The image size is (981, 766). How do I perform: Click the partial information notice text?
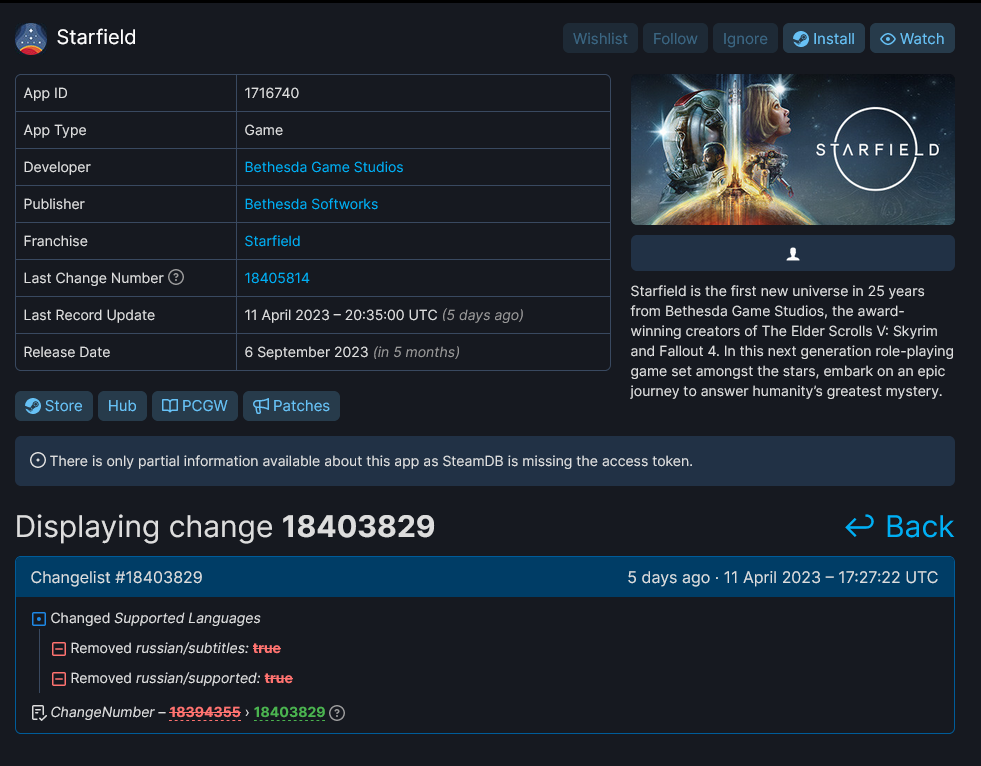point(371,461)
